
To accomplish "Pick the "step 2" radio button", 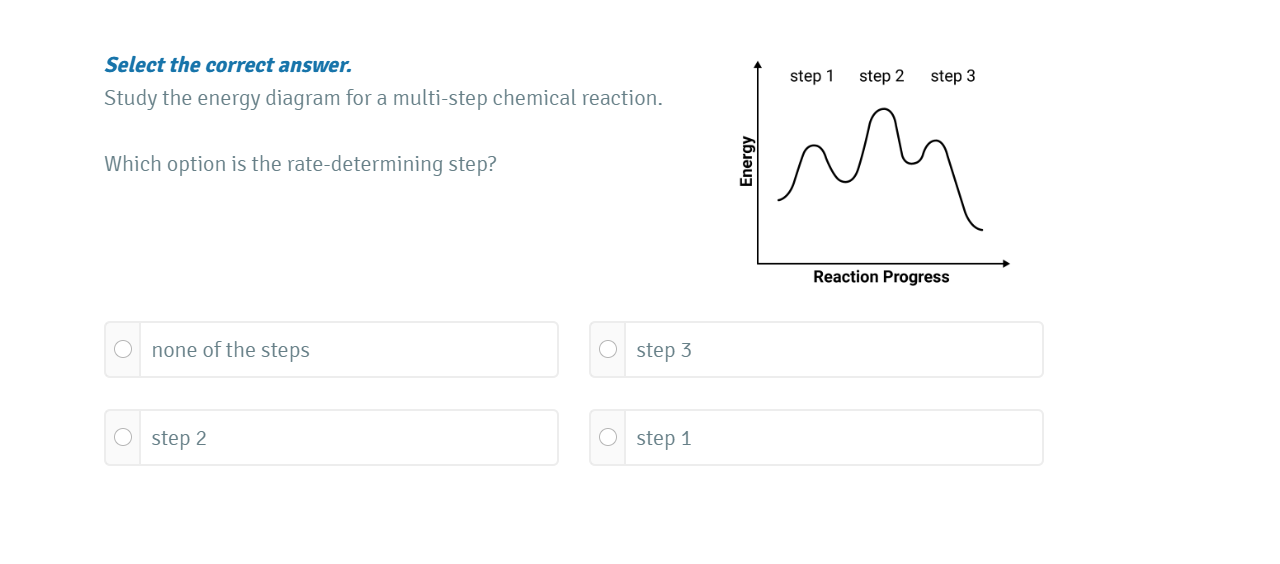I will click(123, 437).
